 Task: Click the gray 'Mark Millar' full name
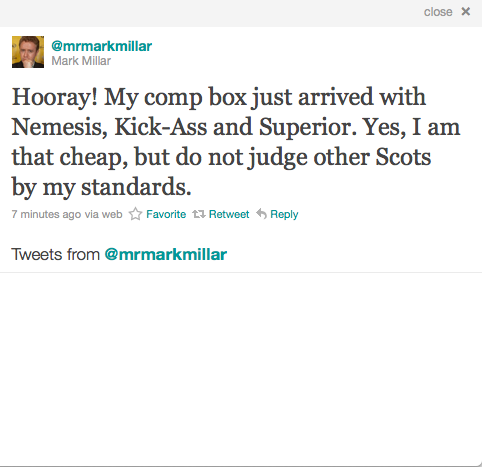(x=81, y=61)
